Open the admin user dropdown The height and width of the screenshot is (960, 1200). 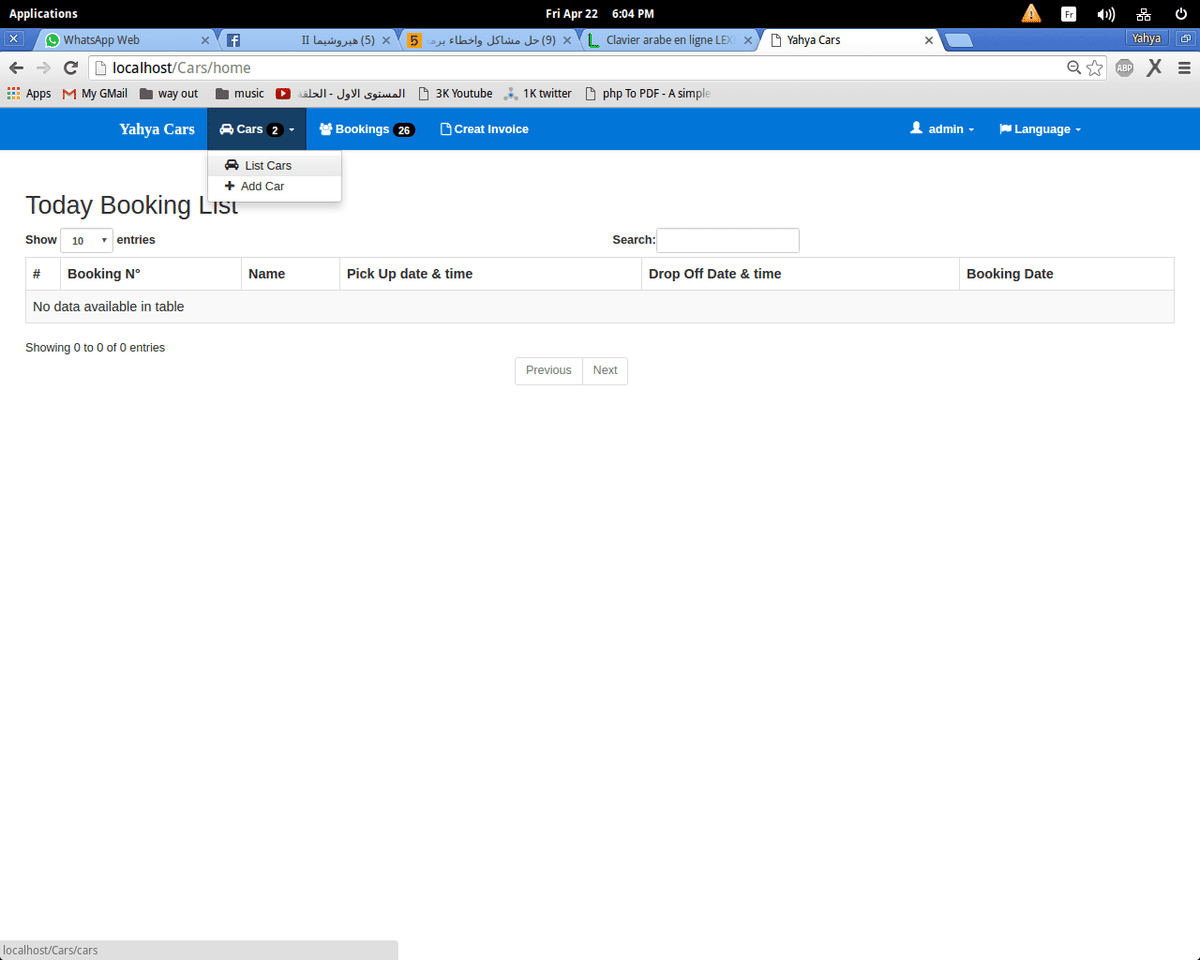[x=942, y=129]
